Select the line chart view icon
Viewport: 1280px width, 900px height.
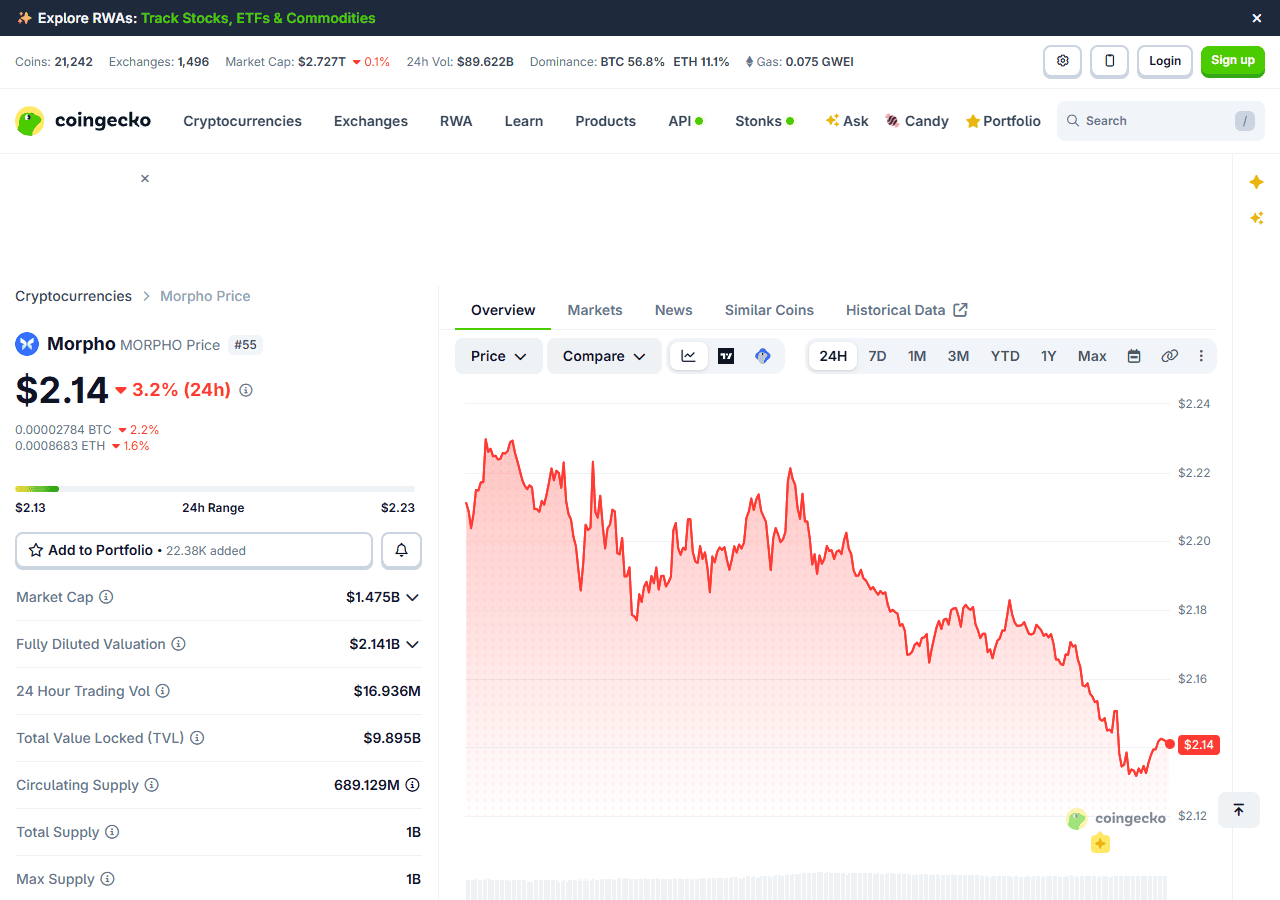(x=689, y=356)
